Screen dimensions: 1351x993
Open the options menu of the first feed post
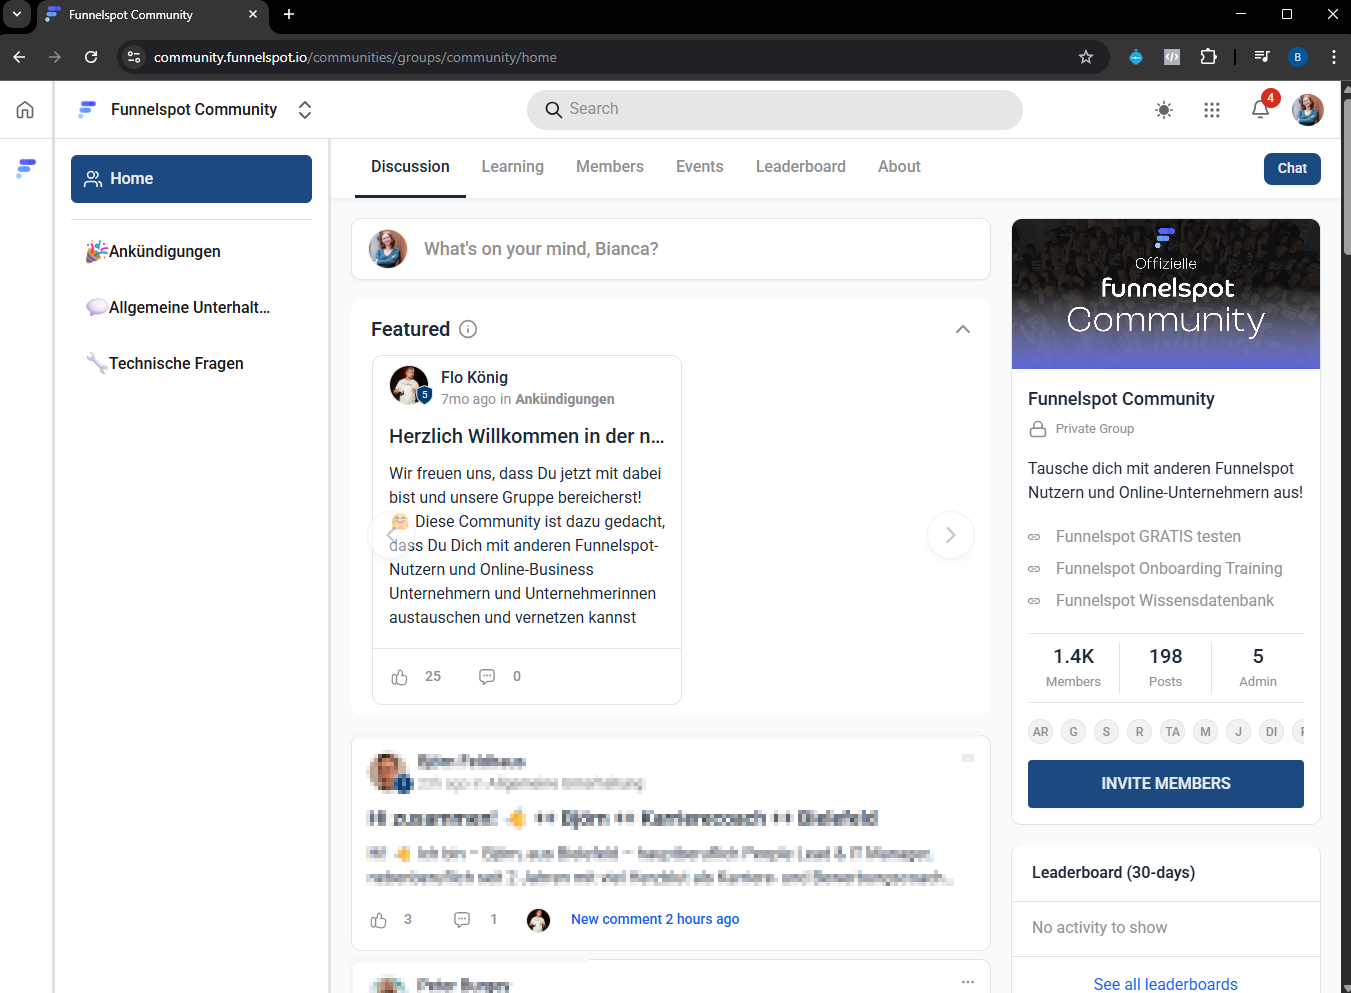click(x=968, y=759)
